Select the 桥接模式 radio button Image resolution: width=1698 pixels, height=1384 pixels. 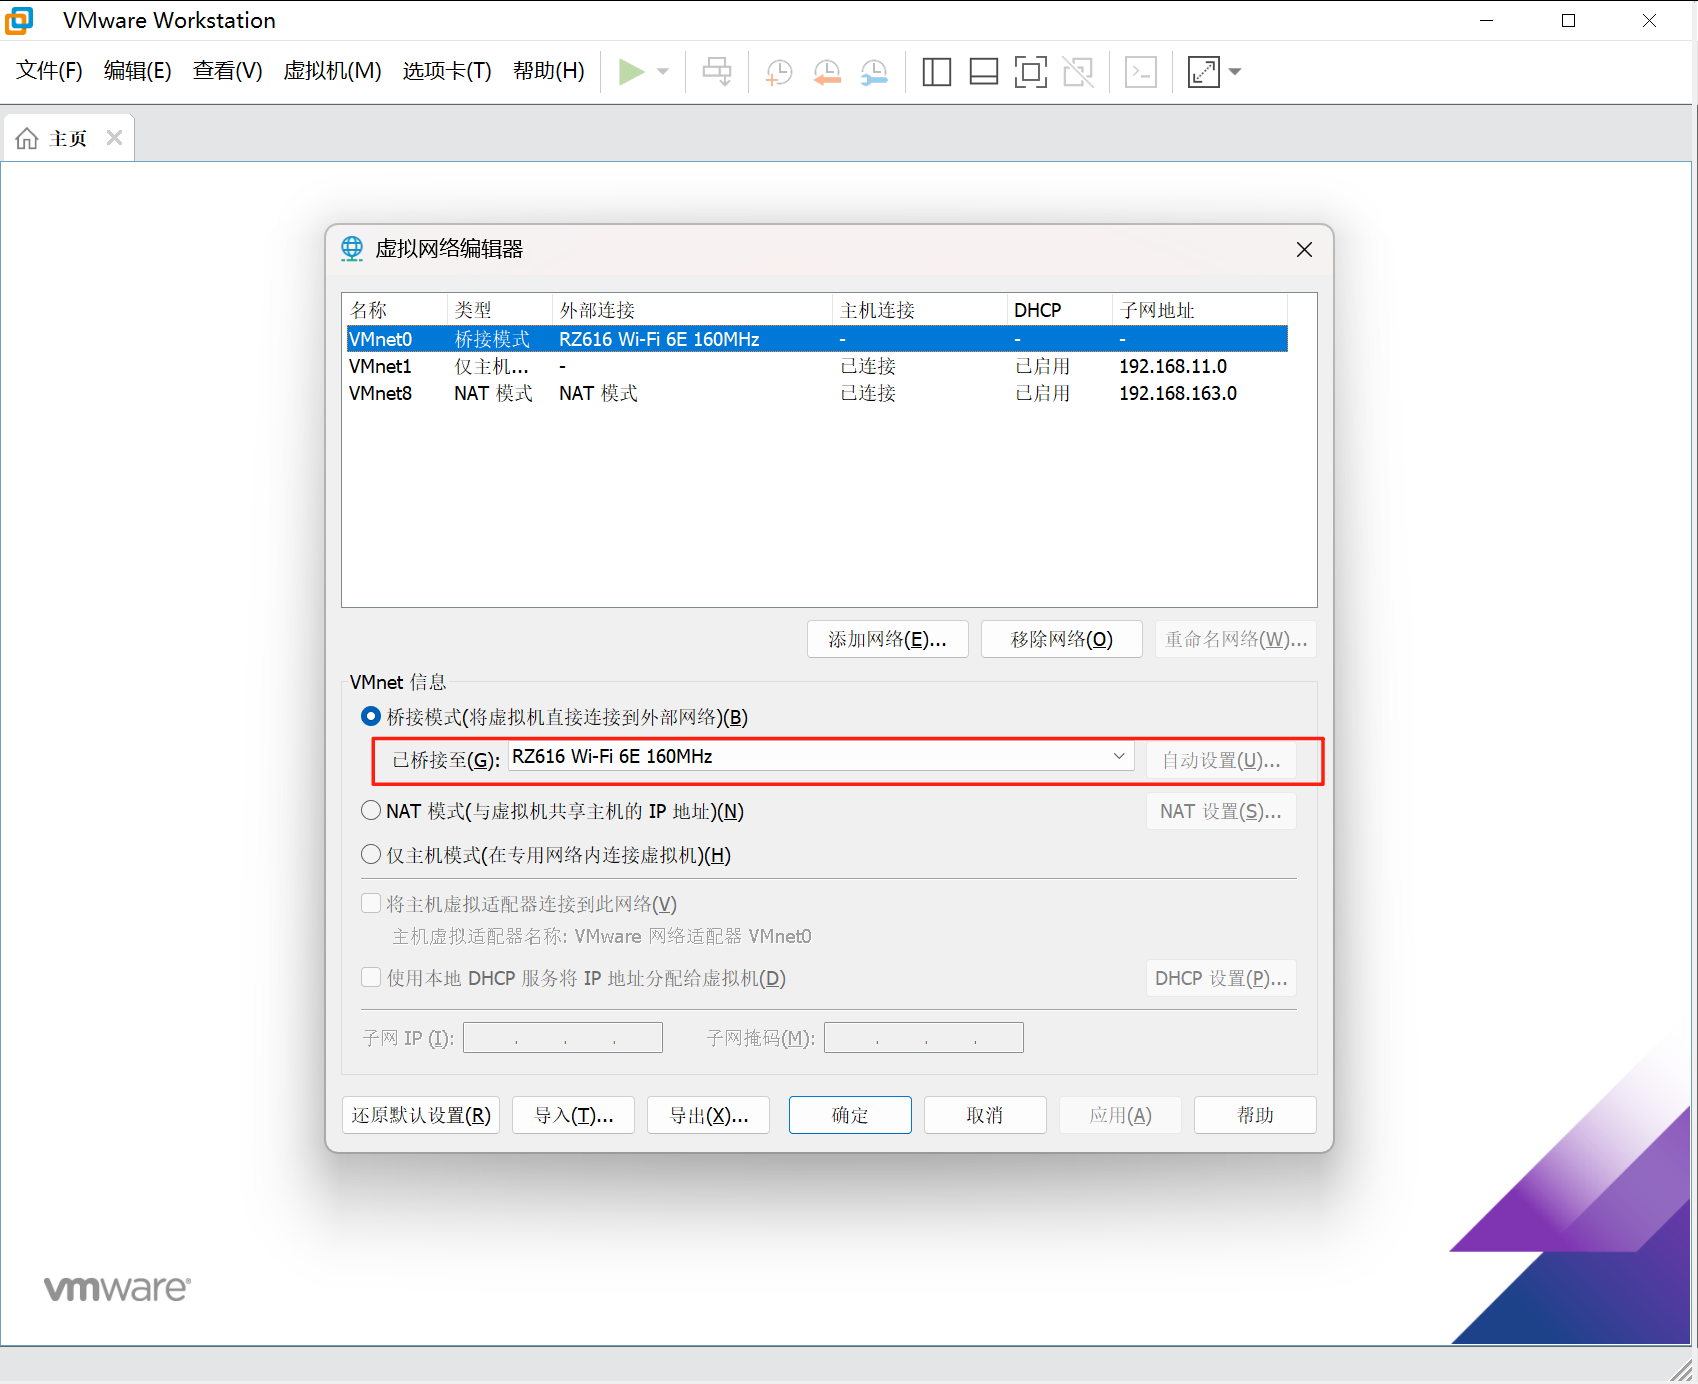point(371,716)
